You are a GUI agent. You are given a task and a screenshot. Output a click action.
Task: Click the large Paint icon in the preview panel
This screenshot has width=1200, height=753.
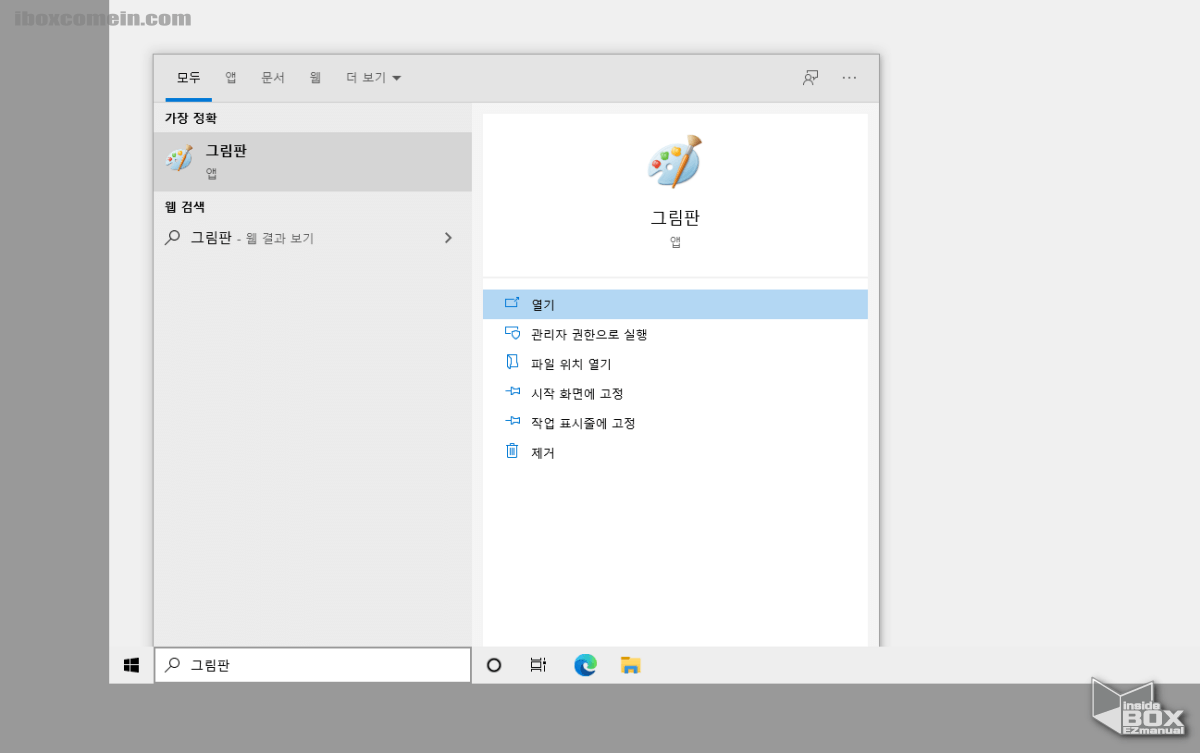(675, 160)
